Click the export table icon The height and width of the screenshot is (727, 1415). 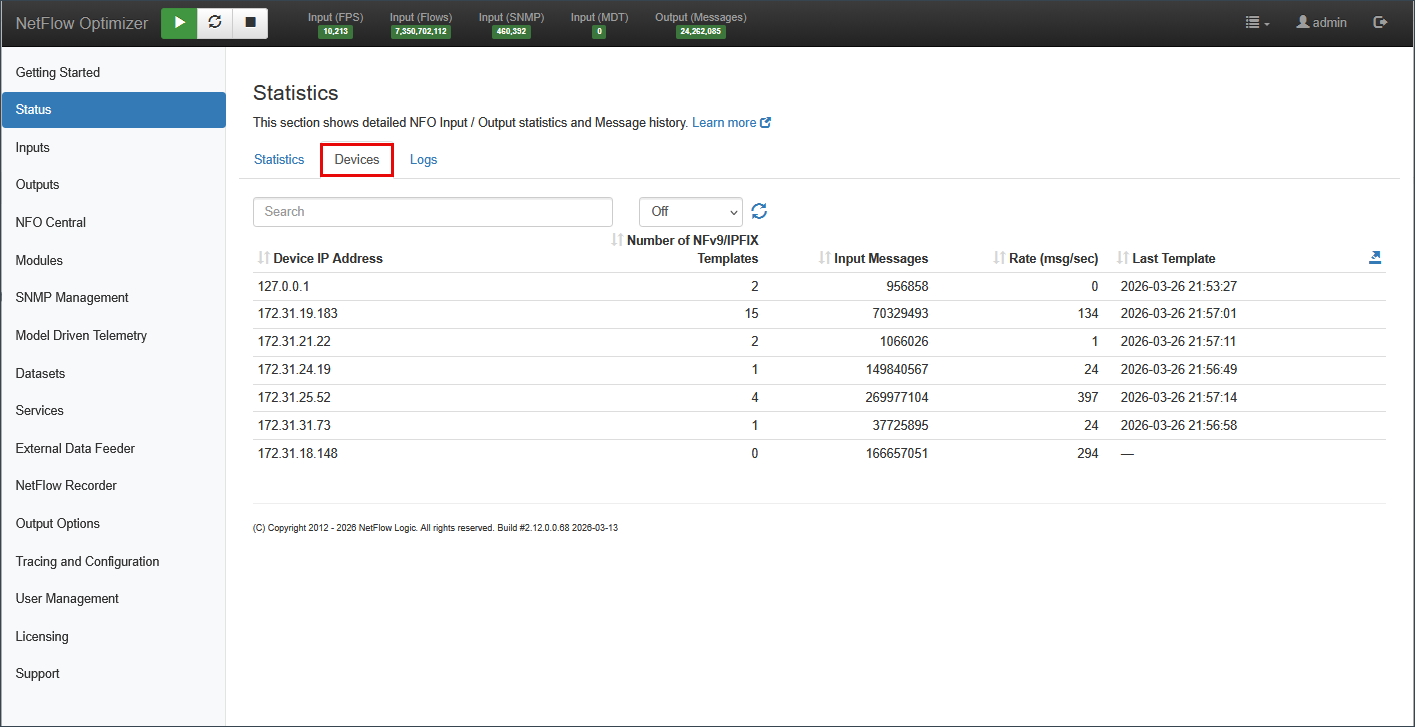point(1375,258)
